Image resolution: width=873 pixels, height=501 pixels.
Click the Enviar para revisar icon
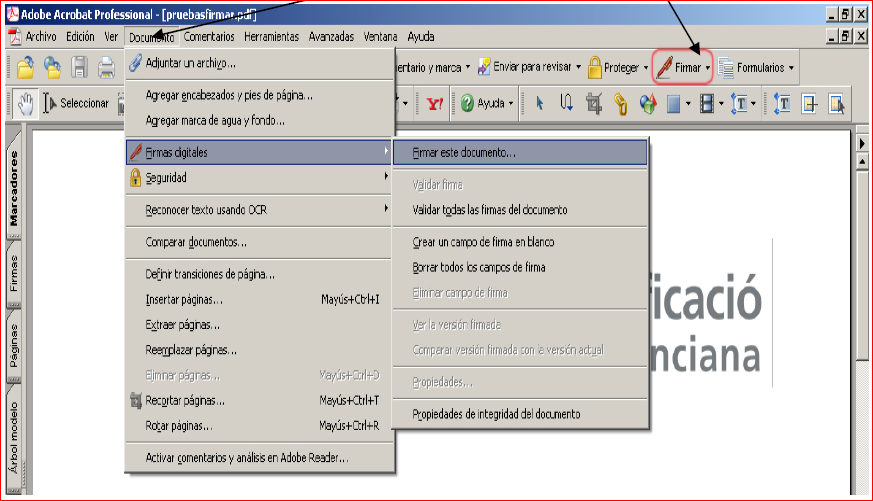(484, 67)
